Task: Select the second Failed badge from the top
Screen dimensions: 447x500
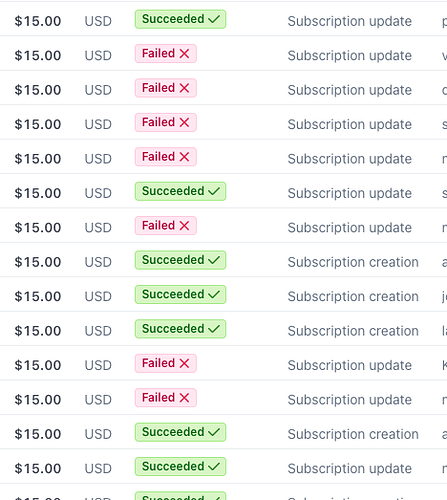Action: (166, 88)
